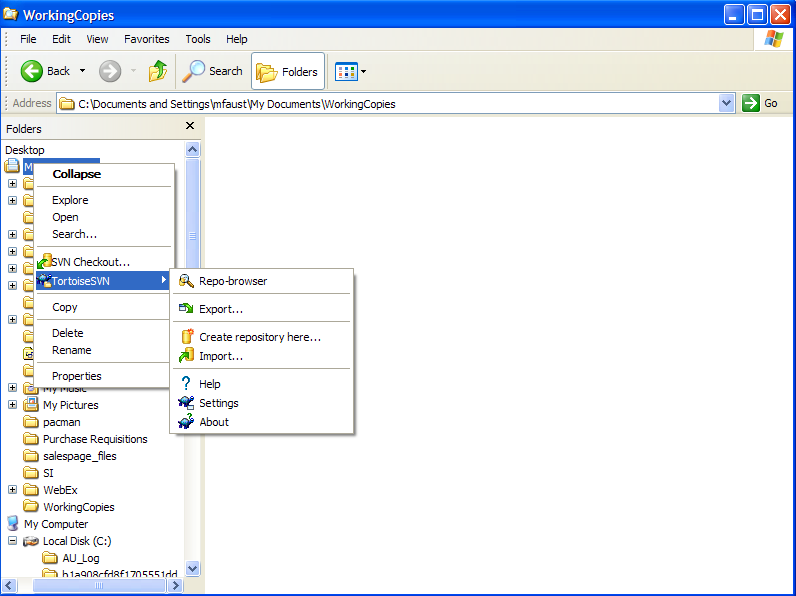Screen dimensions: 796x596
Task: Select Desktop in folder tree
Action: [25, 150]
